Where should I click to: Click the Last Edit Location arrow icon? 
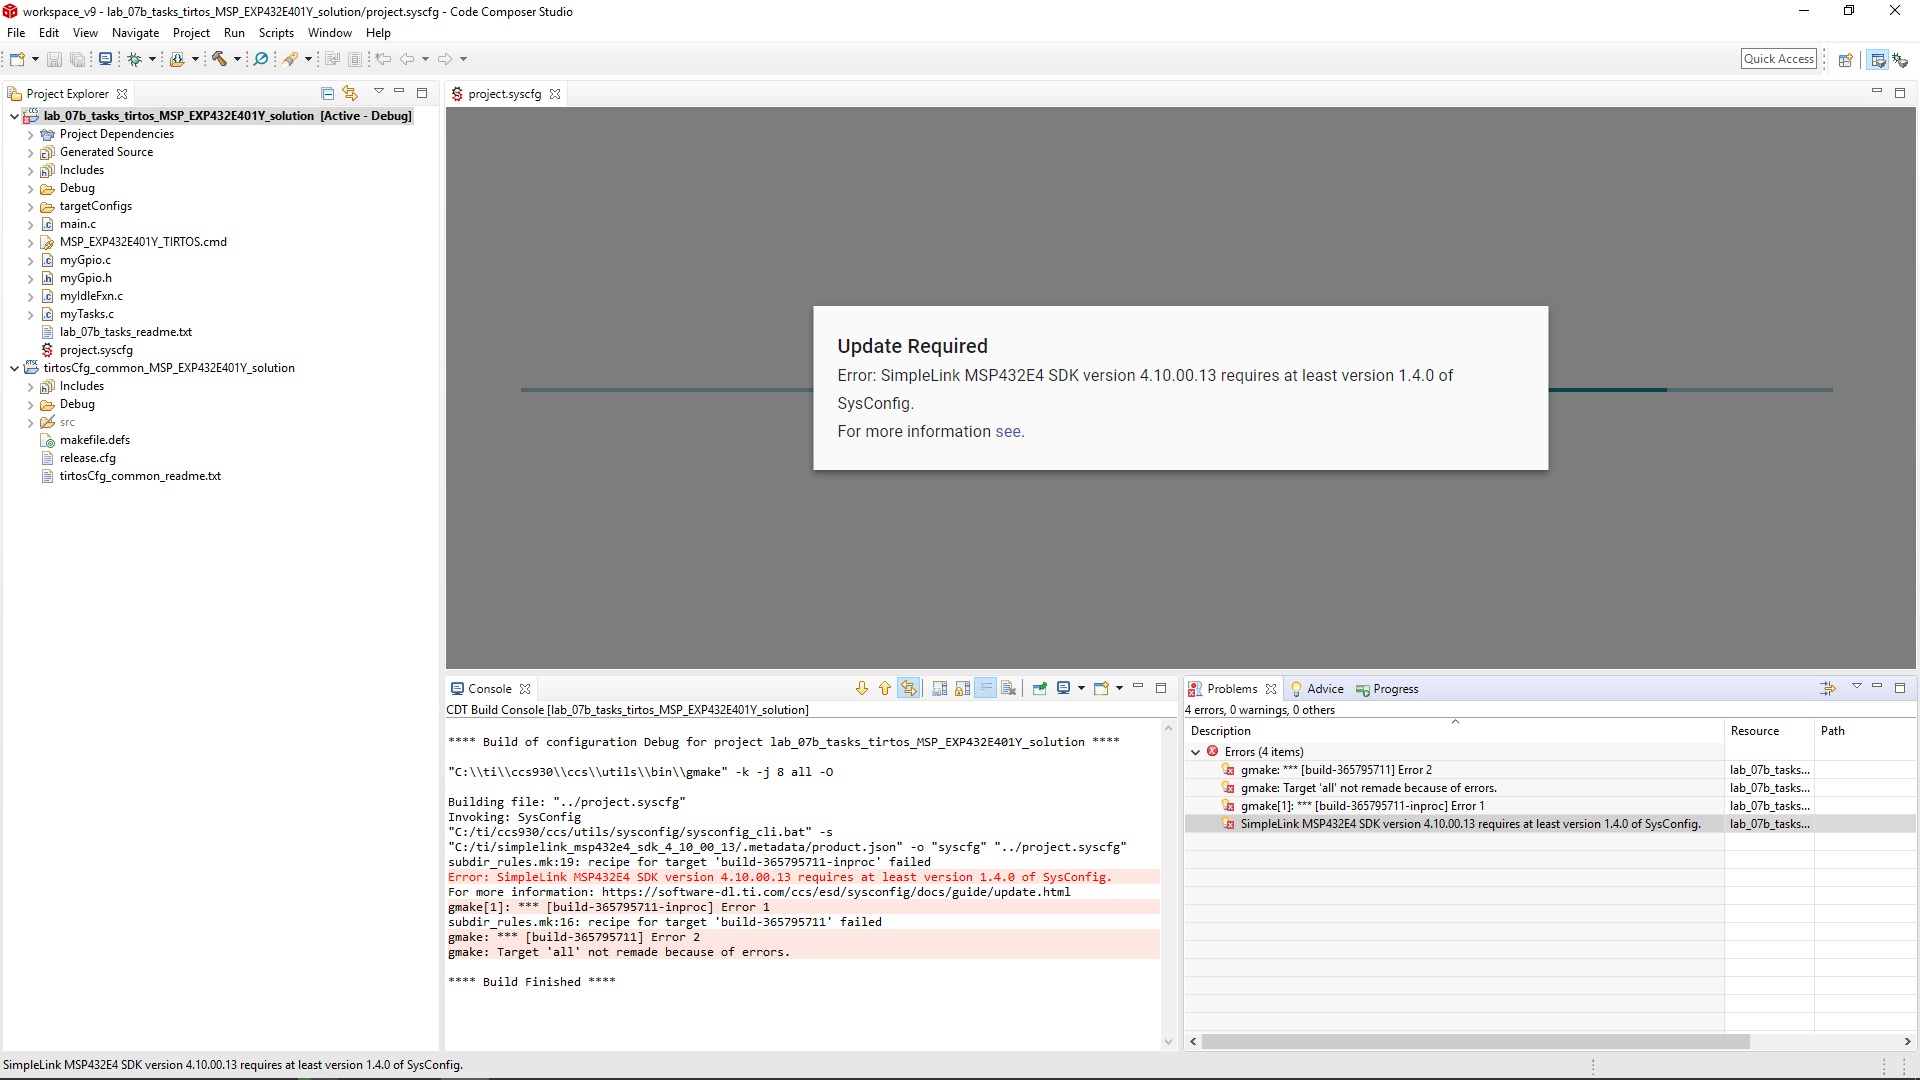click(x=383, y=59)
